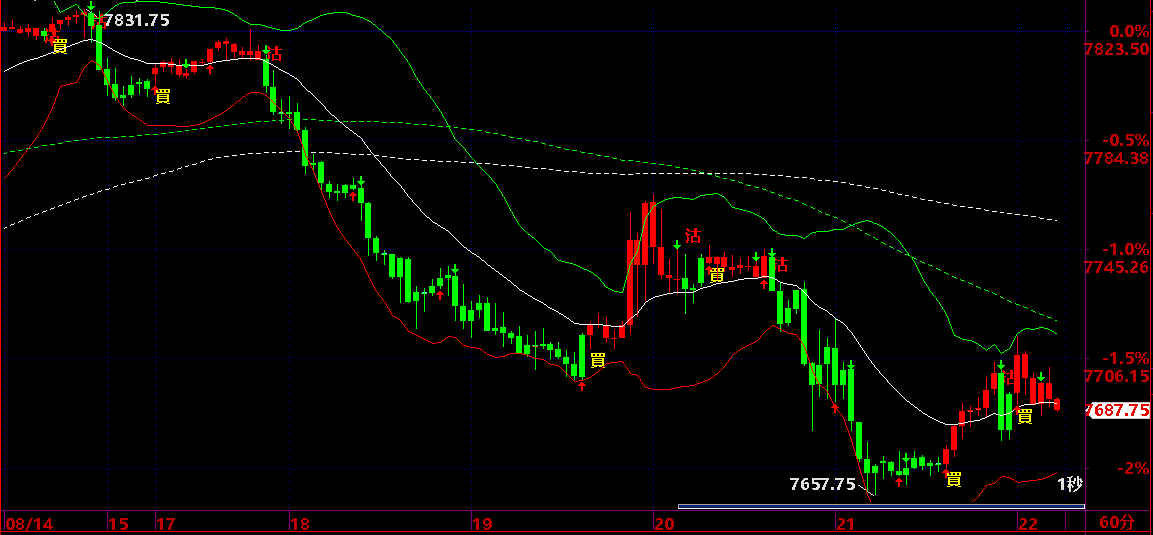The image size is (1153, 535).
Task: Click the 60分 timeframe label
Action: (x=1117, y=523)
